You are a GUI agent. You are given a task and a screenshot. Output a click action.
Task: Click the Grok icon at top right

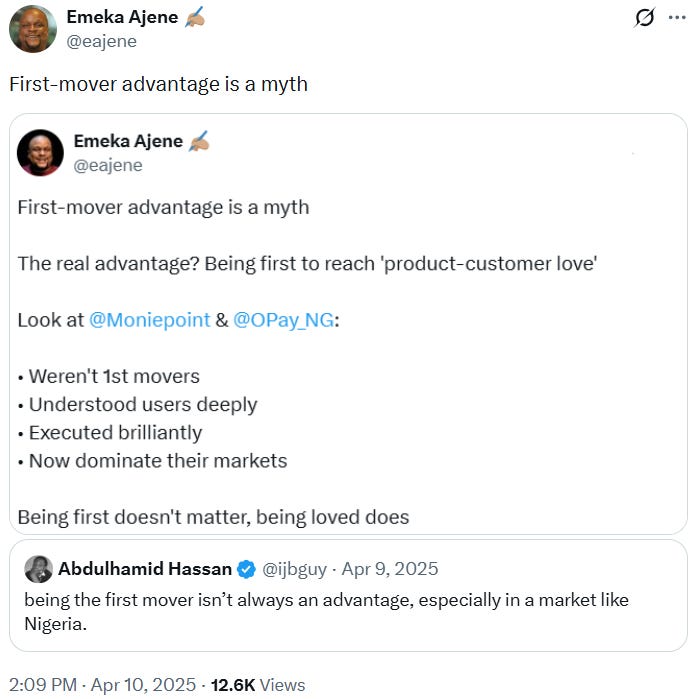pyautogui.click(x=645, y=17)
